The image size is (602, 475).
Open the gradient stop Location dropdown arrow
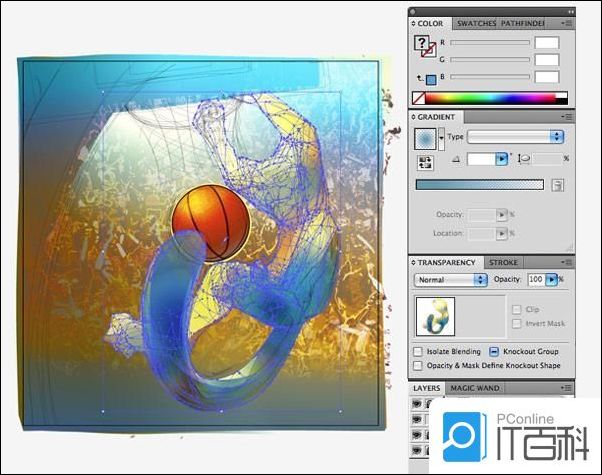(x=502, y=233)
